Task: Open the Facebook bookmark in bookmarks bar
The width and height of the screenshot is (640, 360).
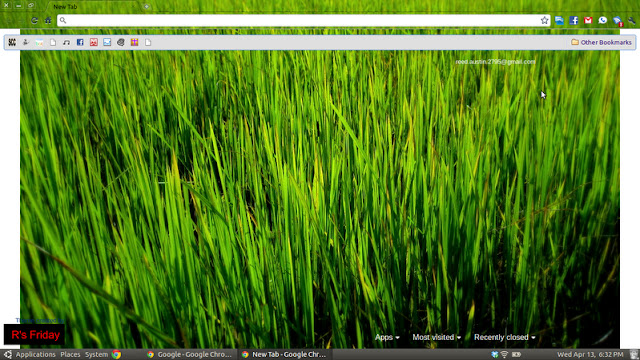Action: [80, 42]
